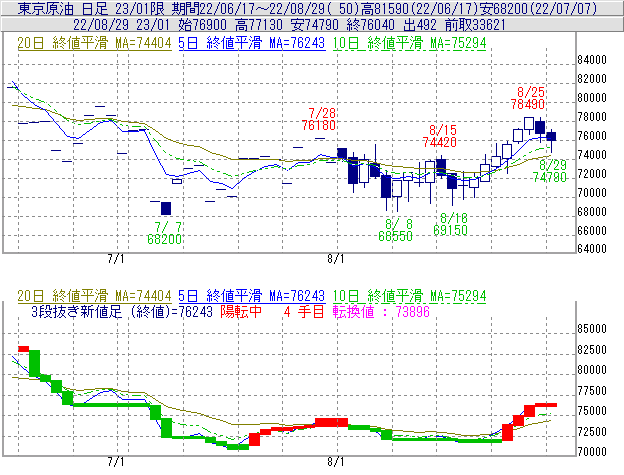This screenshot has width=624, height=475.
Task: Click the 期間22/06/17～22/08/29 period text
Action: 266,8
